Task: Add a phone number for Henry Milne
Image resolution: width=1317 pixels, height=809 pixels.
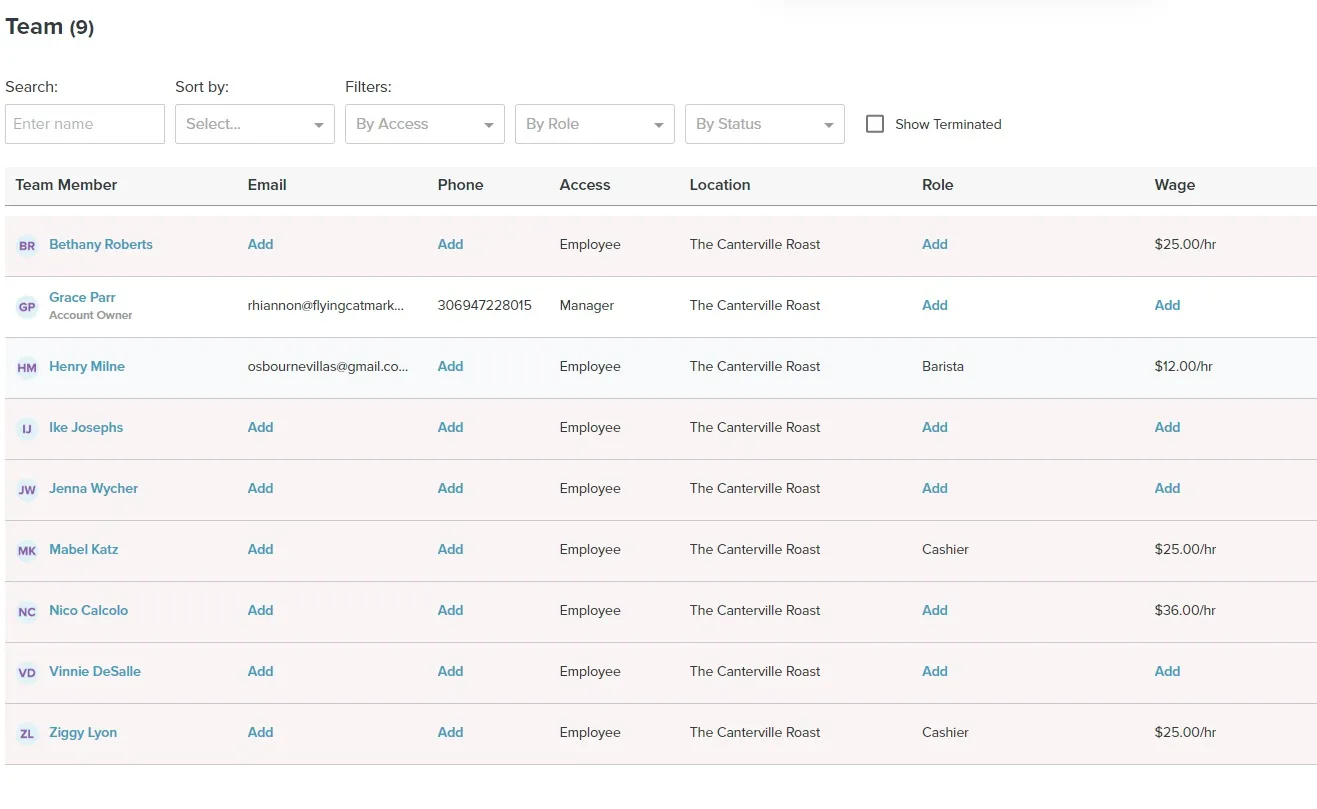Action: point(451,366)
